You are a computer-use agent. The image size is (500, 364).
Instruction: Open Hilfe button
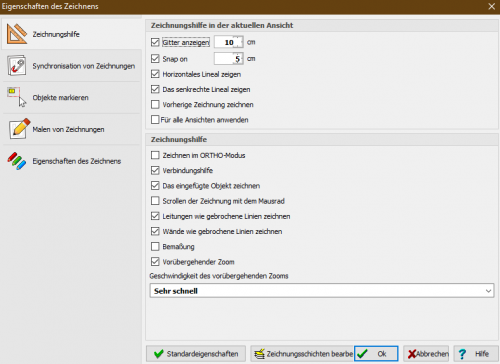coord(476,354)
